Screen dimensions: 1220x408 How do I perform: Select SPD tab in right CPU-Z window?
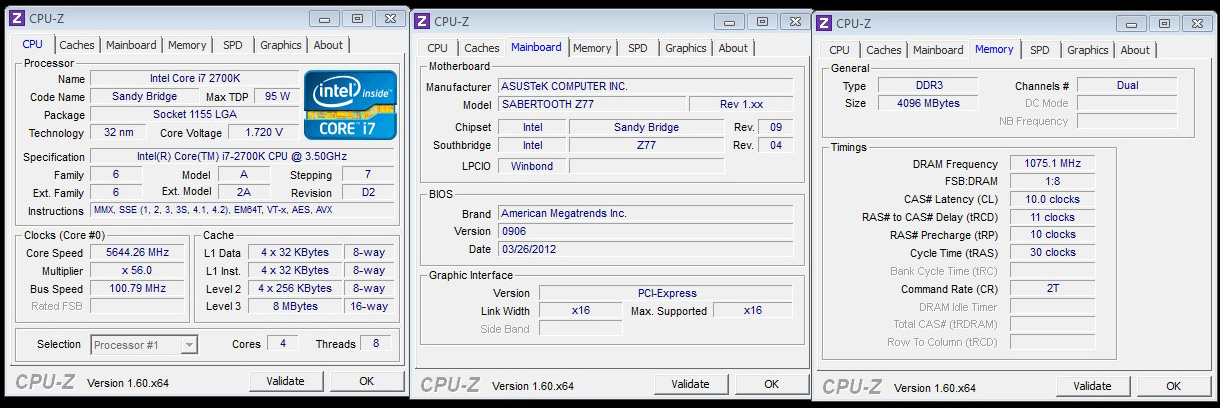(x=1040, y=50)
